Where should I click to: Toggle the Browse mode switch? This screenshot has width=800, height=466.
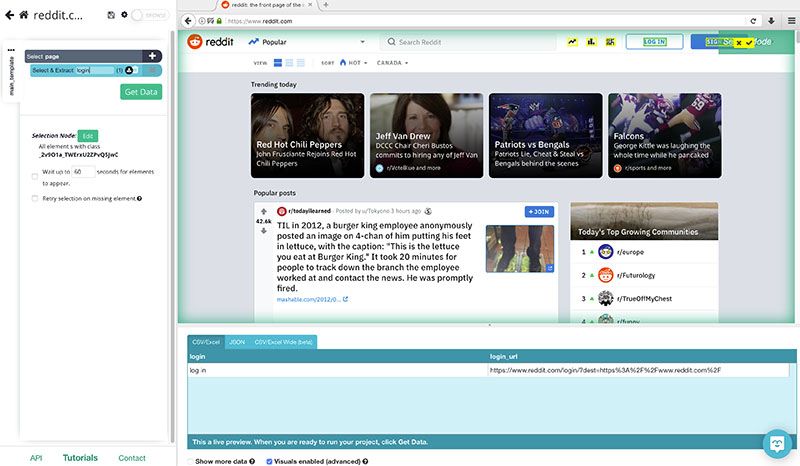[149, 15]
